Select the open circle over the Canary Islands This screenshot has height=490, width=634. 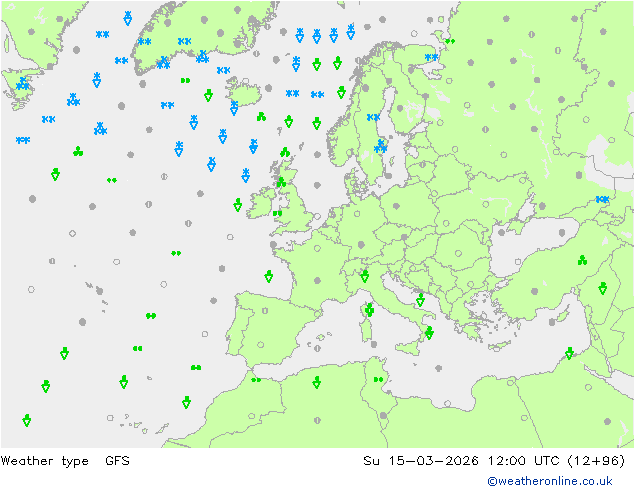110,418
